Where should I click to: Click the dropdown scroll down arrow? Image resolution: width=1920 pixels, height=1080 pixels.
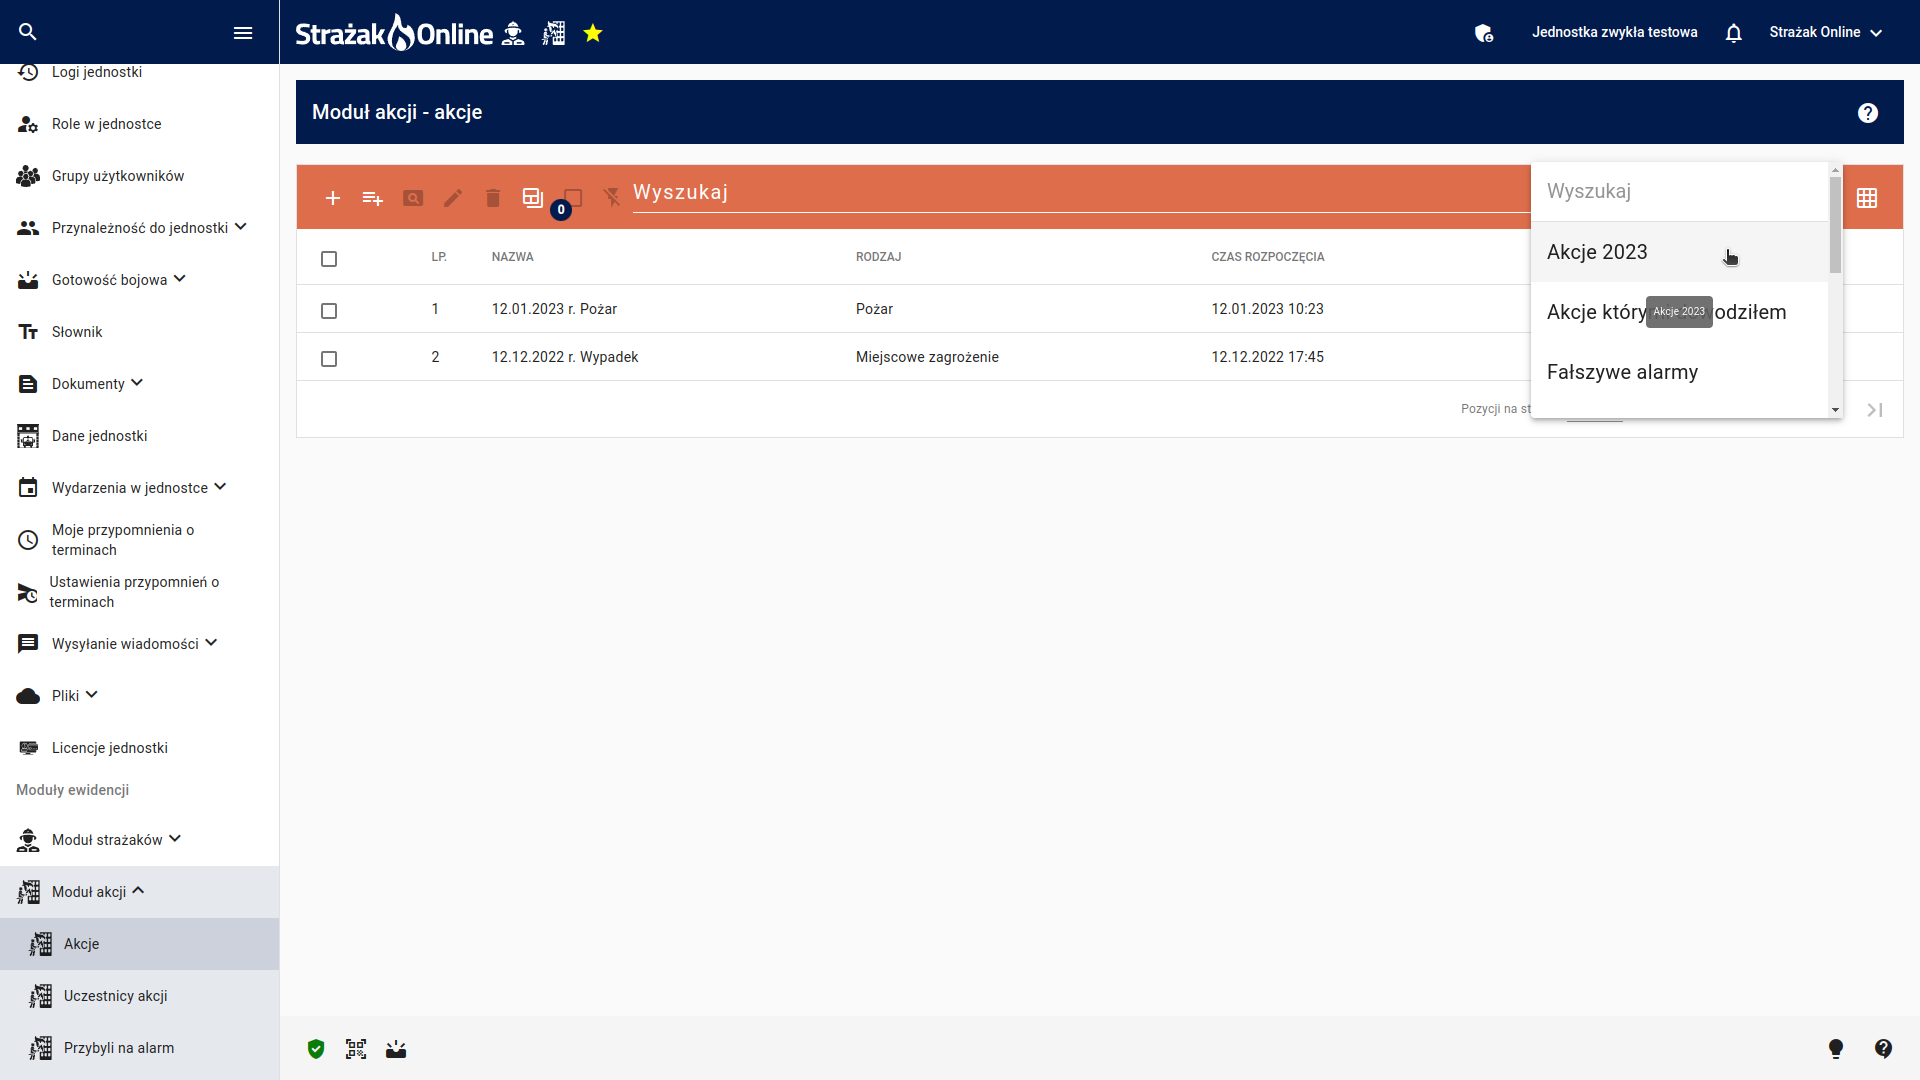click(1835, 410)
